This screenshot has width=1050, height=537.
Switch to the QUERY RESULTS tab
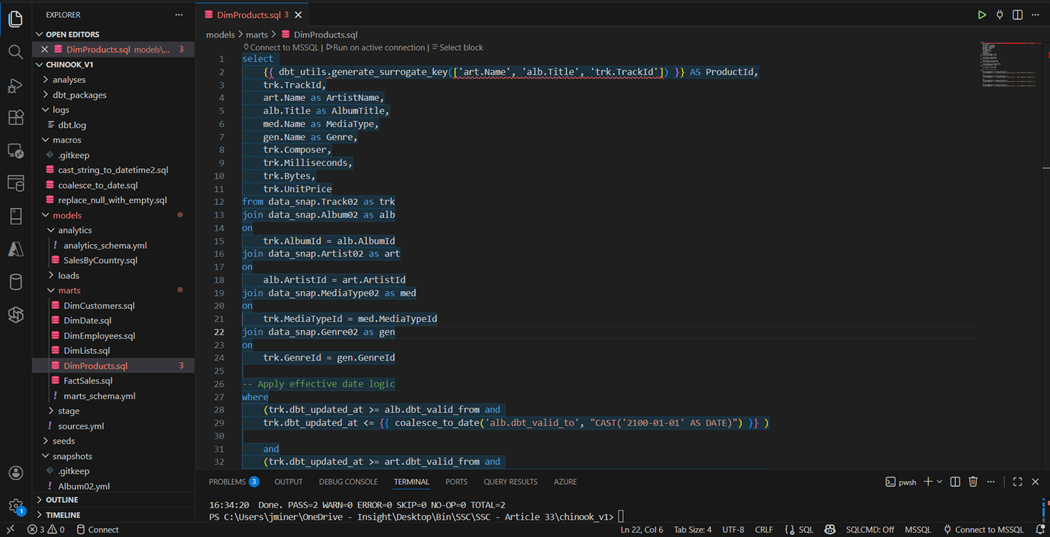coord(510,482)
